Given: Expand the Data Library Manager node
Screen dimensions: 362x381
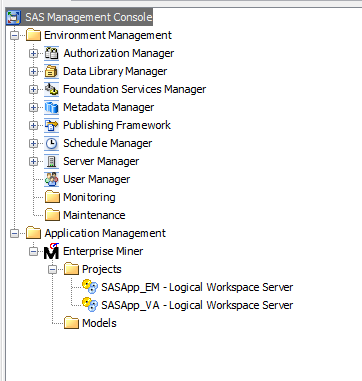Looking at the screenshot, I should [x=33, y=71].
